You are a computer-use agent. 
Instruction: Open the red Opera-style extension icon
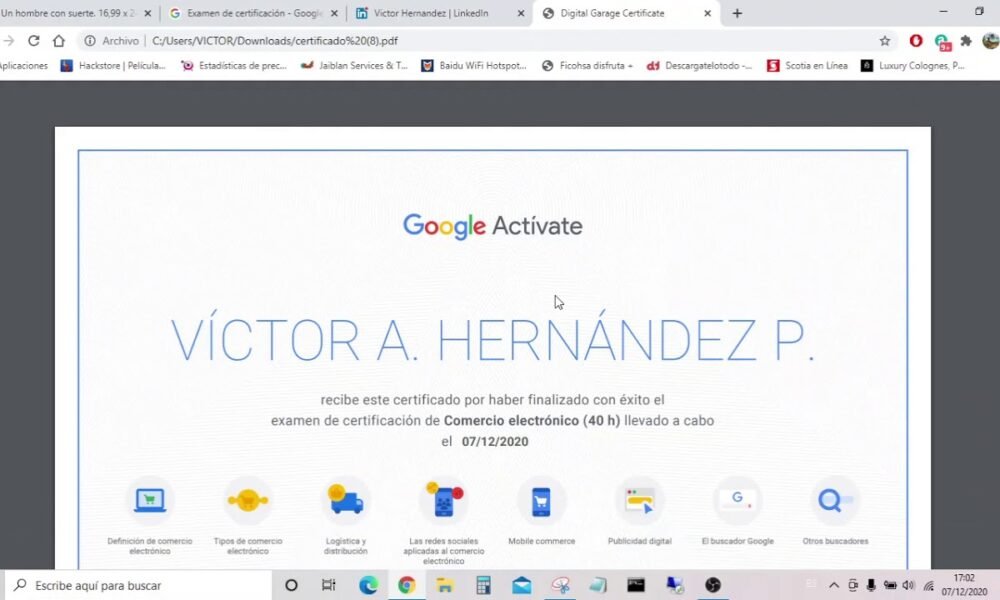point(916,42)
